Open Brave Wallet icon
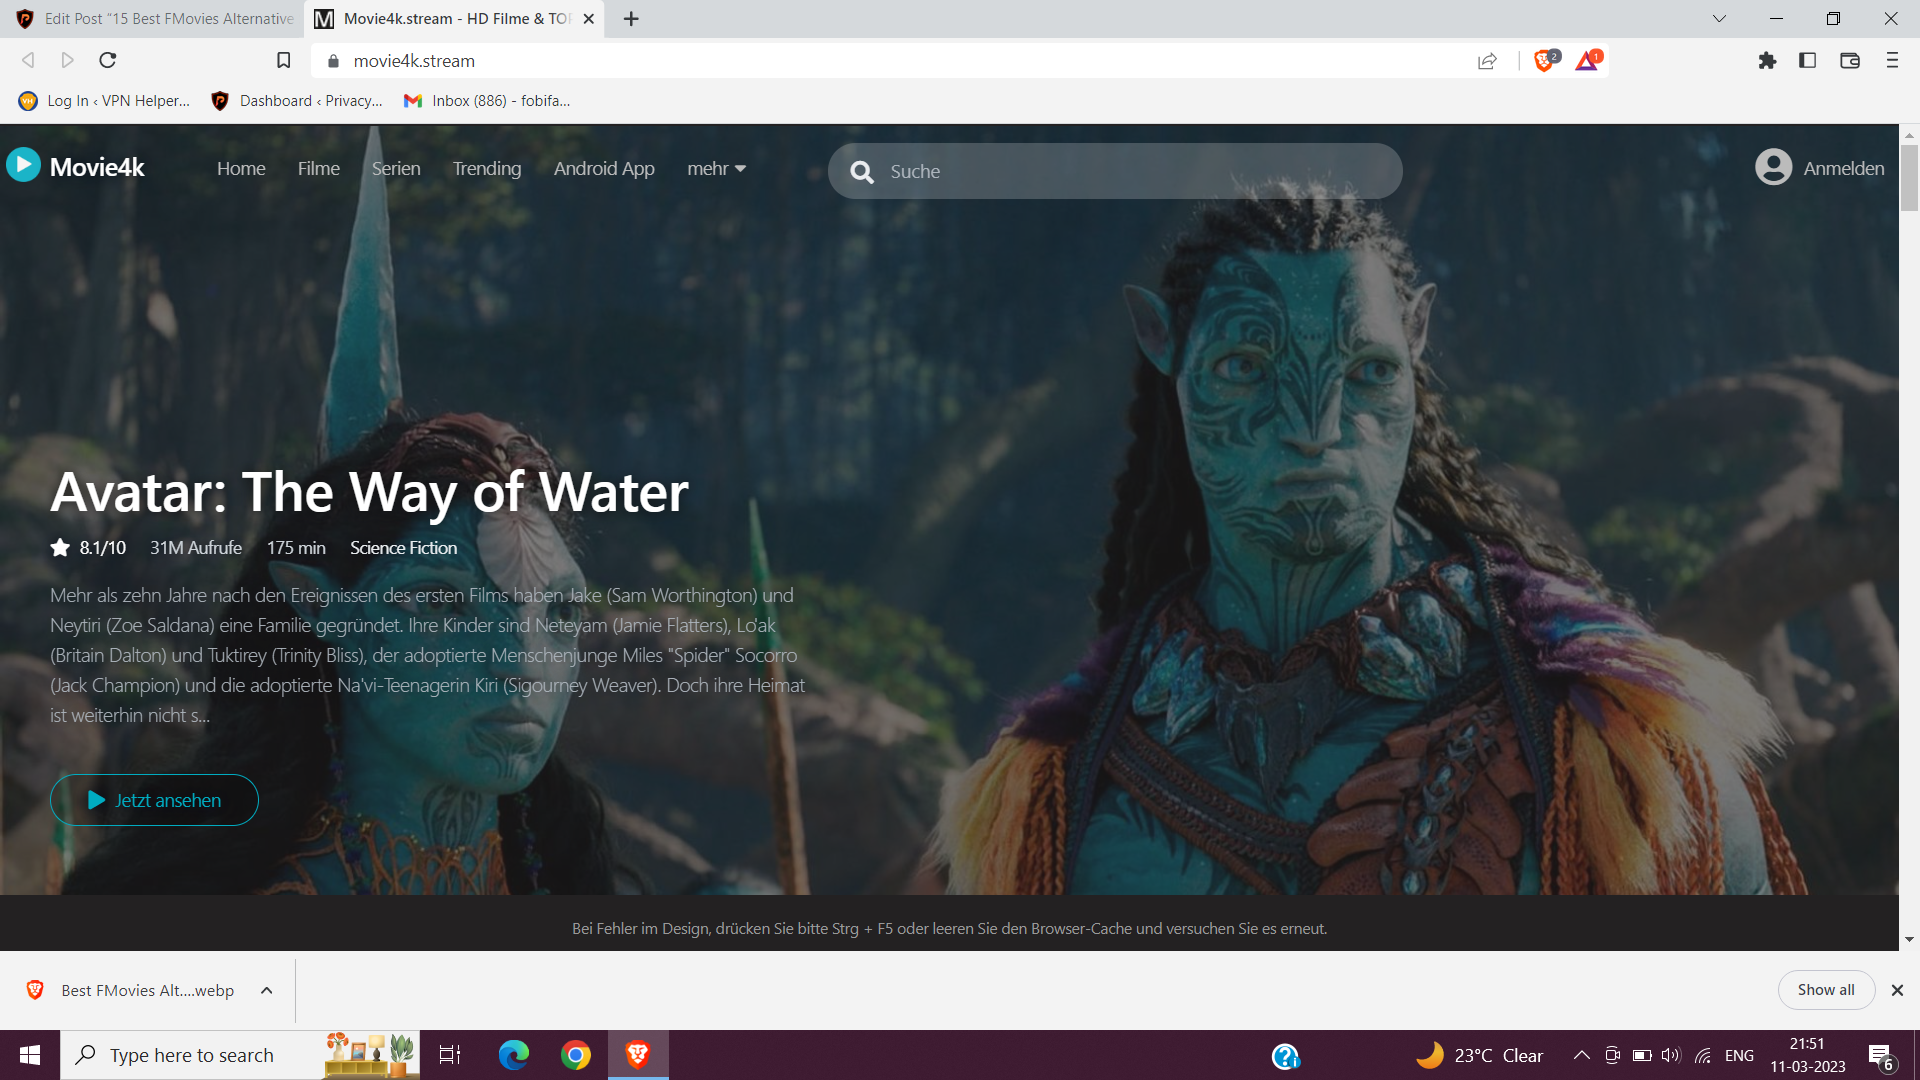This screenshot has width=1920, height=1080. [x=1849, y=61]
